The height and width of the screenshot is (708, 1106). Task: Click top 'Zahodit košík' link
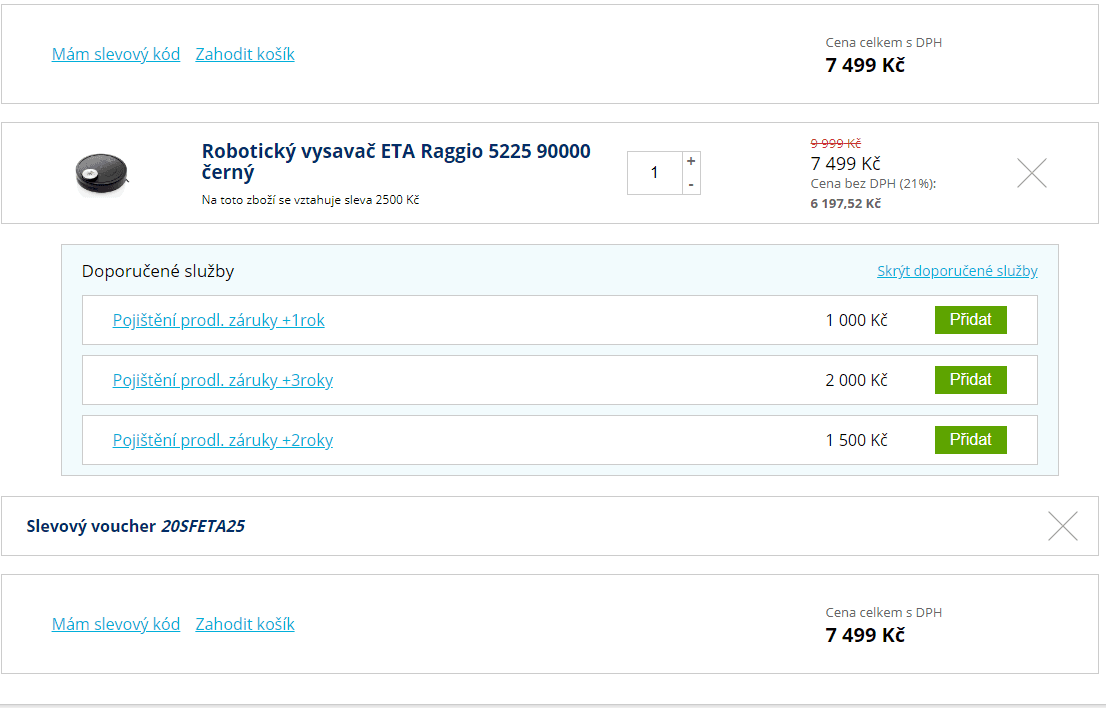[245, 54]
